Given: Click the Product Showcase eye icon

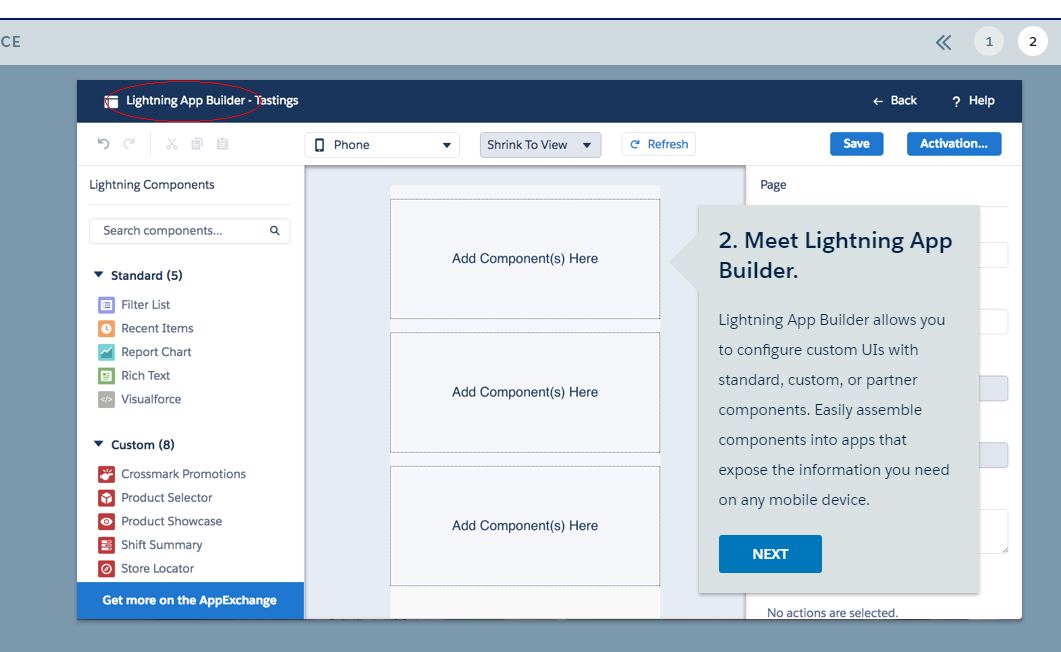Looking at the screenshot, I should click(x=106, y=521).
